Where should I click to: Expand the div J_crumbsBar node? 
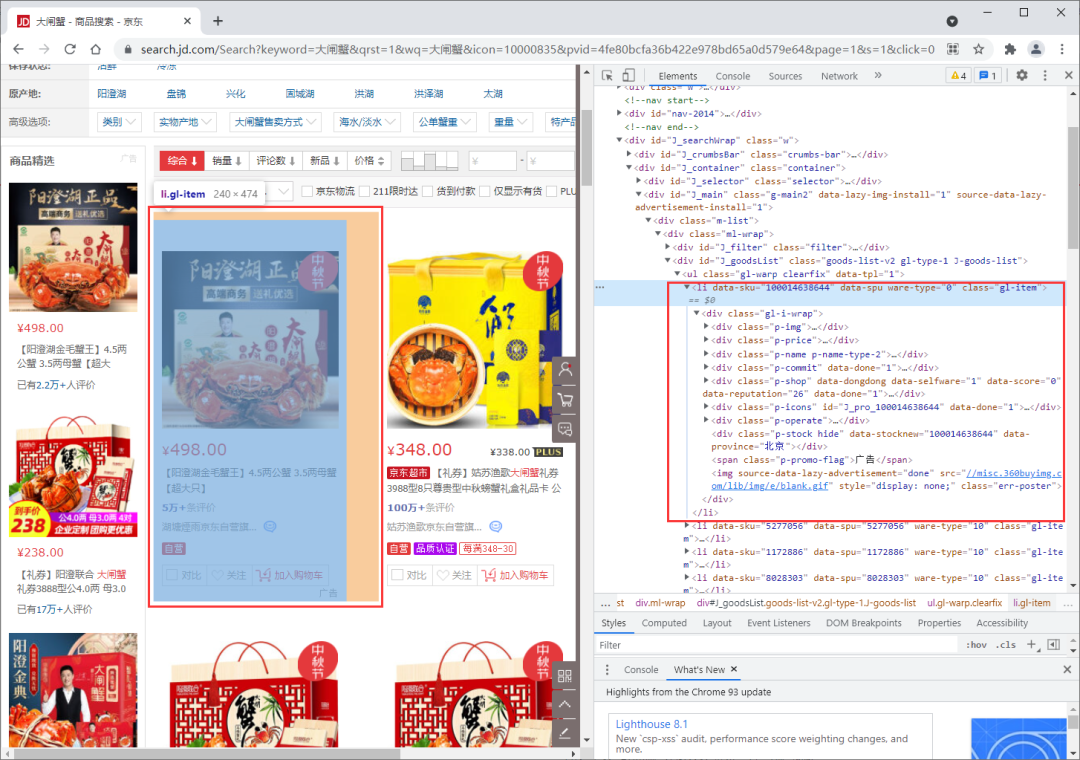coord(628,154)
